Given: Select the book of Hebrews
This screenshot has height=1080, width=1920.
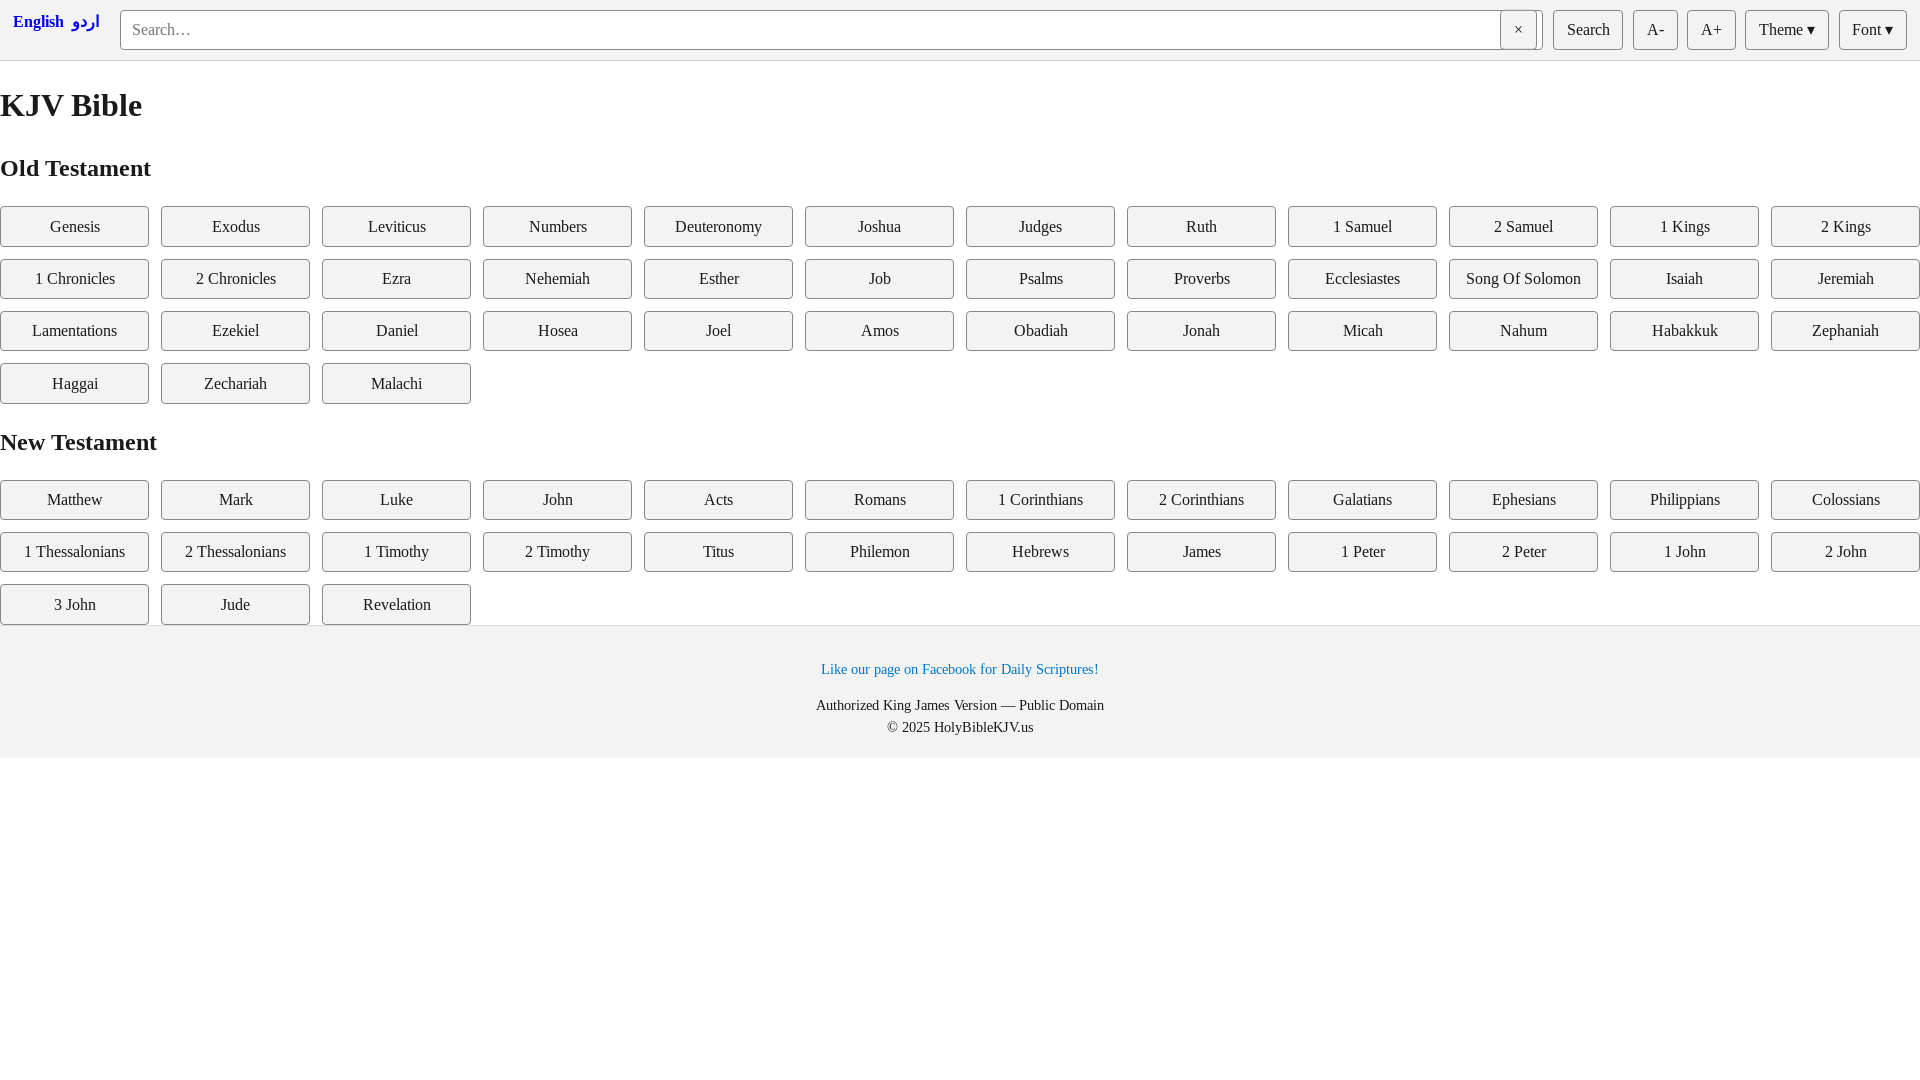Looking at the screenshot, I should coord(1040,552).
